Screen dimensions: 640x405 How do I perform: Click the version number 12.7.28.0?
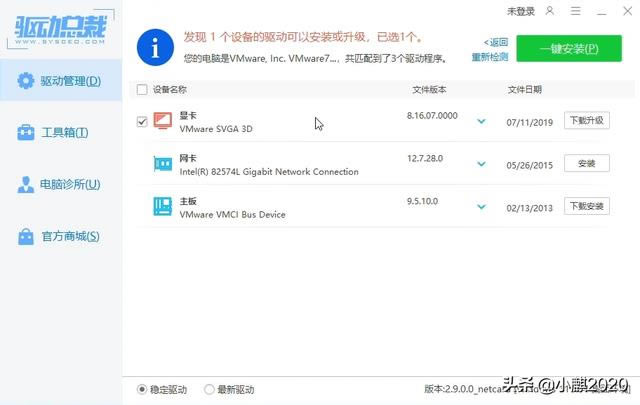(x=425, y=158)
